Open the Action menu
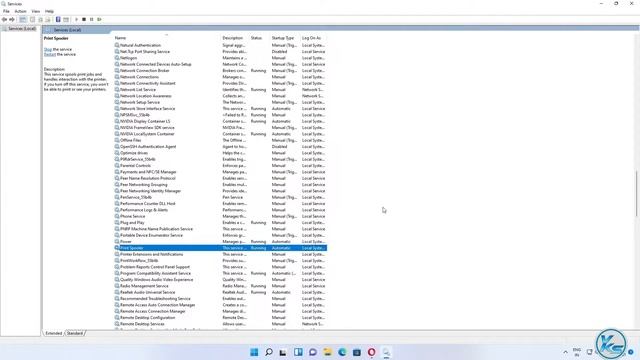 coord(20,11)
